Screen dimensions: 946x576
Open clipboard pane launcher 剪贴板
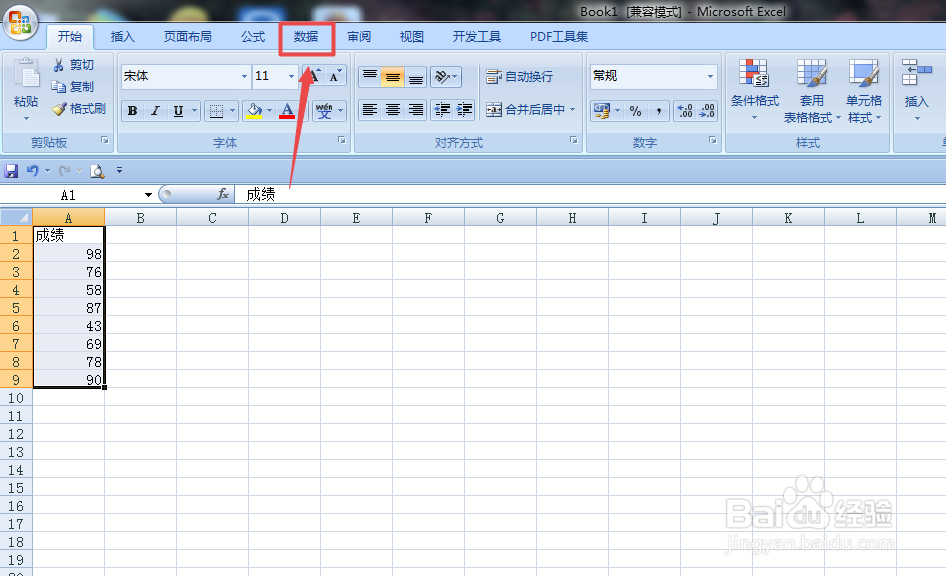[x=105, y=141]
